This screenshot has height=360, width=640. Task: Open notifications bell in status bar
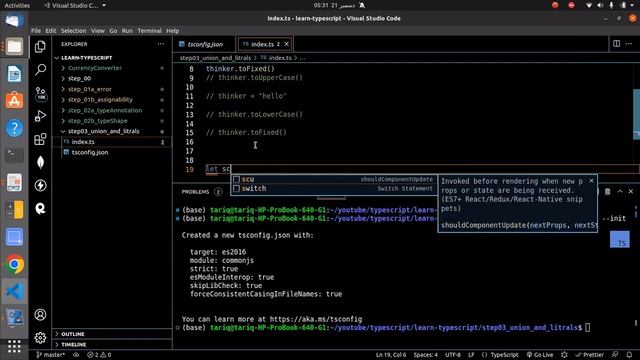tap(629, 355)
